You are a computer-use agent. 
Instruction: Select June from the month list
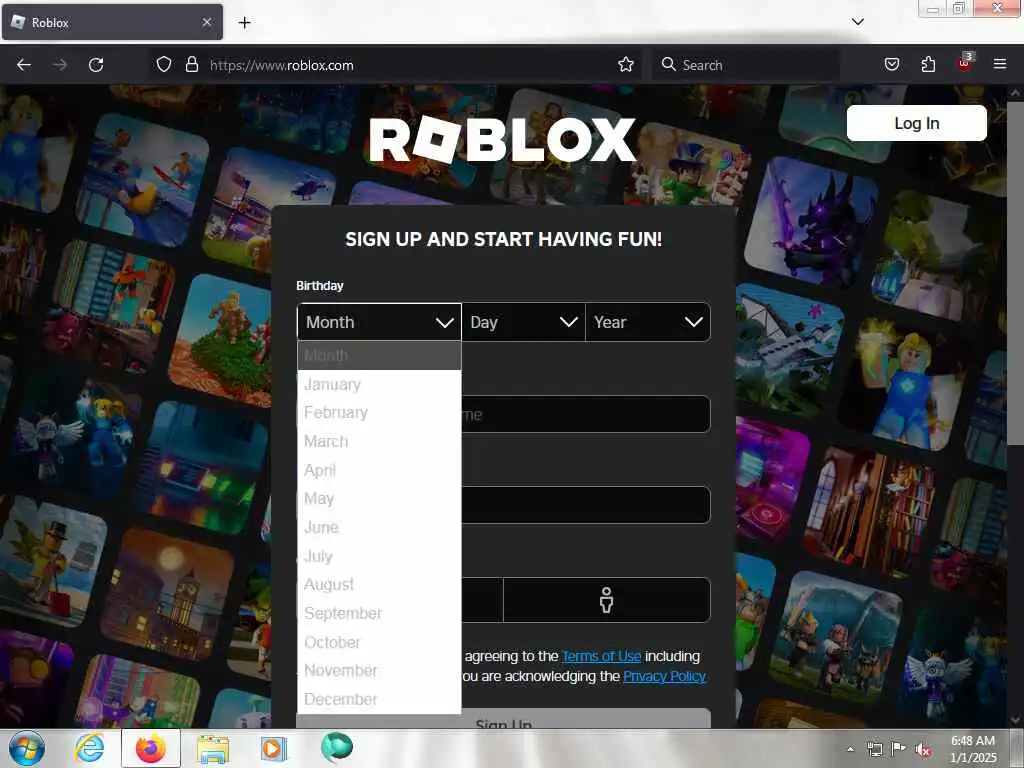pyautogui.click(x=379, y=528)
